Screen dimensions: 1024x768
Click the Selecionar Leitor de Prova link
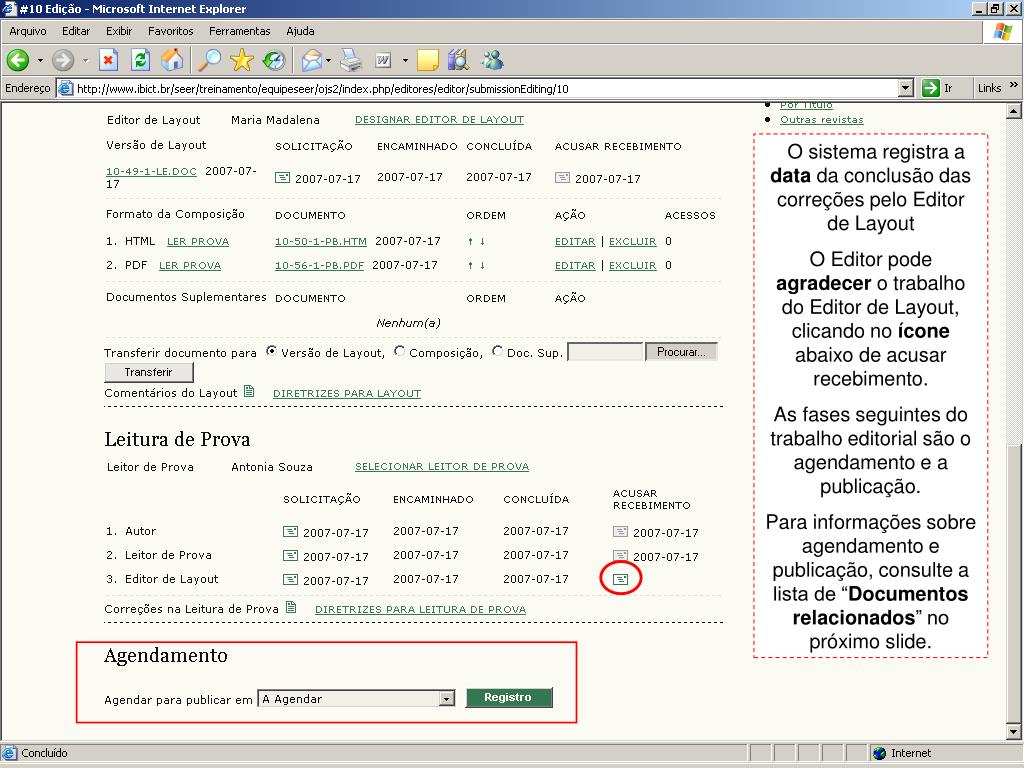(441, 467)
